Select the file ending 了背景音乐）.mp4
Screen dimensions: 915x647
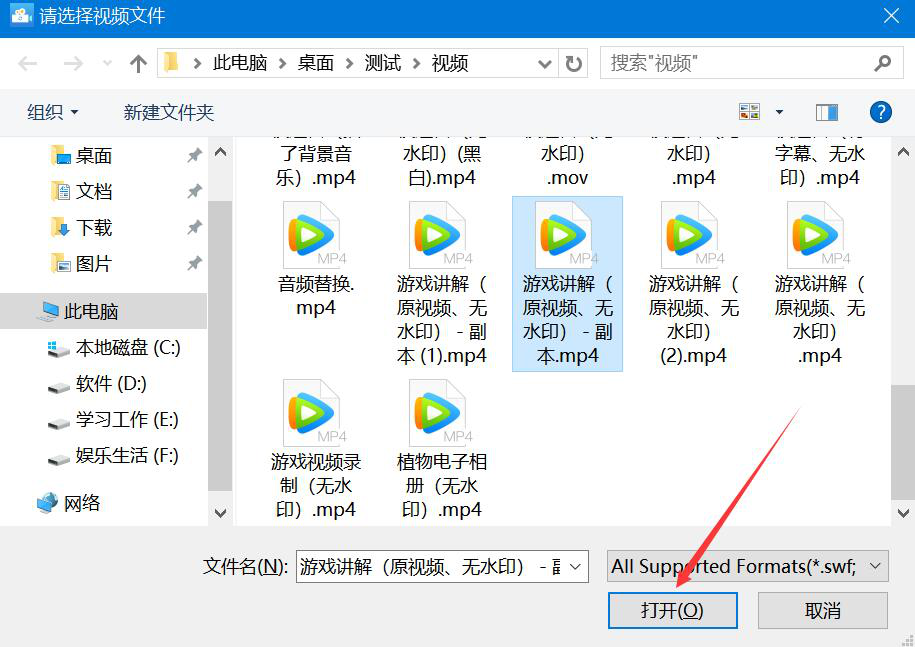click(x=316, y=165)
